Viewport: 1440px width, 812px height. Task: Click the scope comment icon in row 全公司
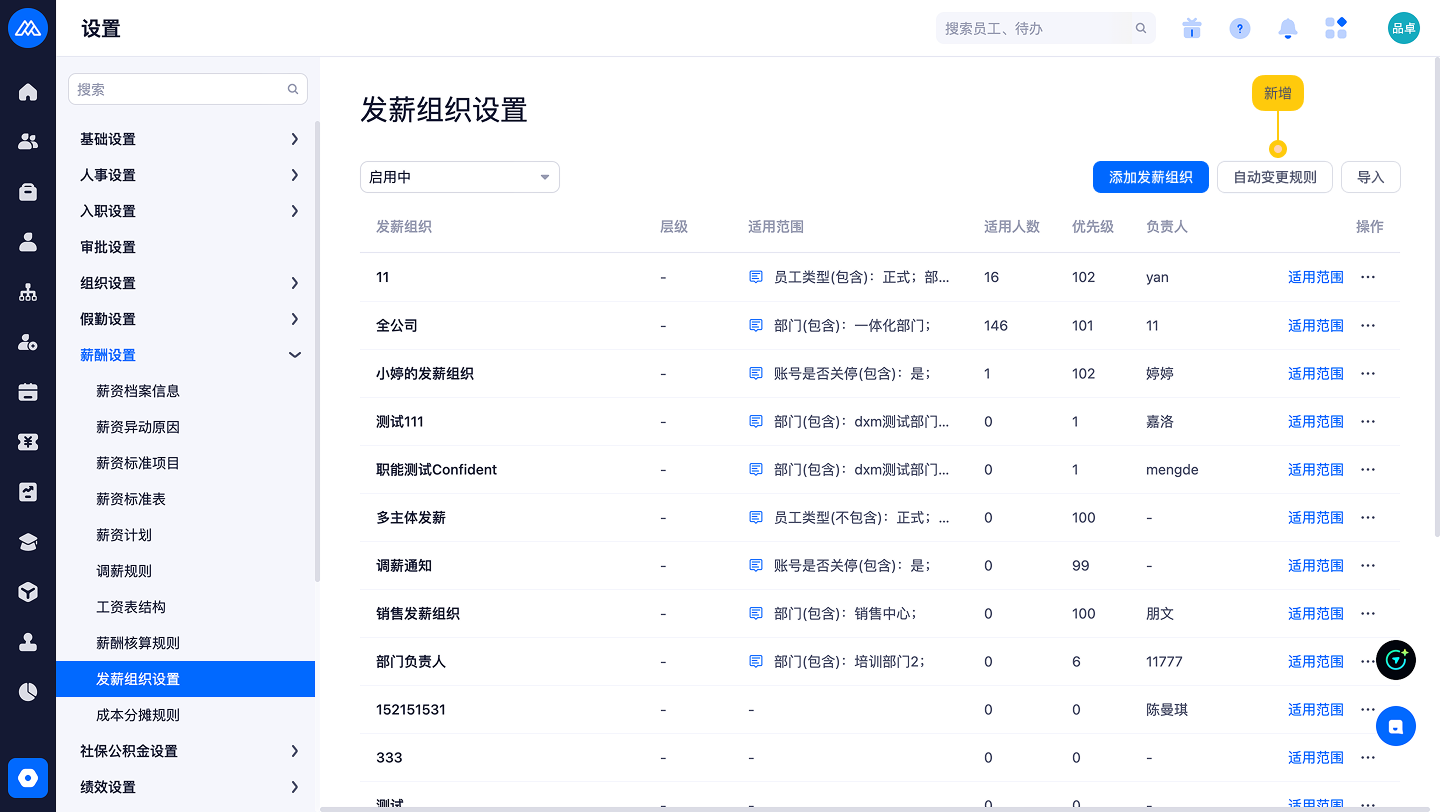coord(756,326)
